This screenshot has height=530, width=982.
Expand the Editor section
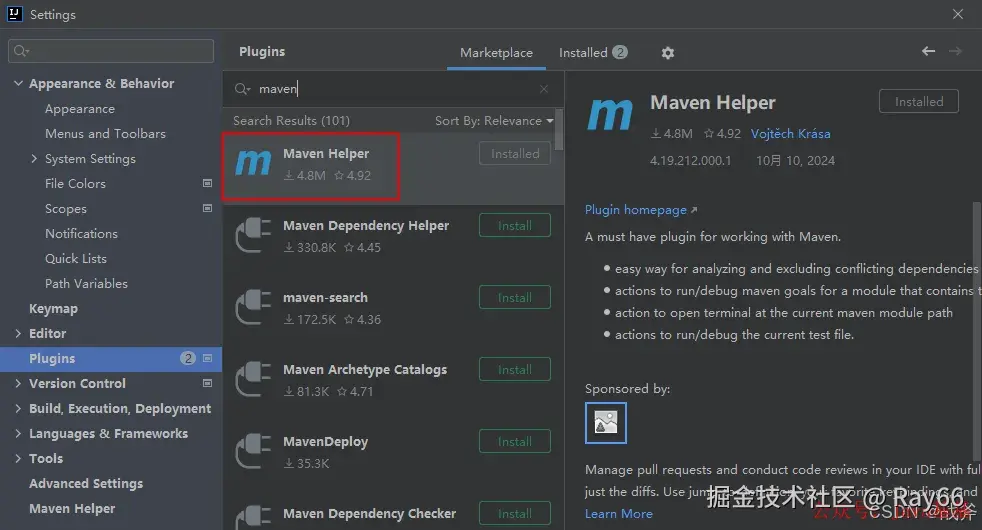[x=18, y=333]
